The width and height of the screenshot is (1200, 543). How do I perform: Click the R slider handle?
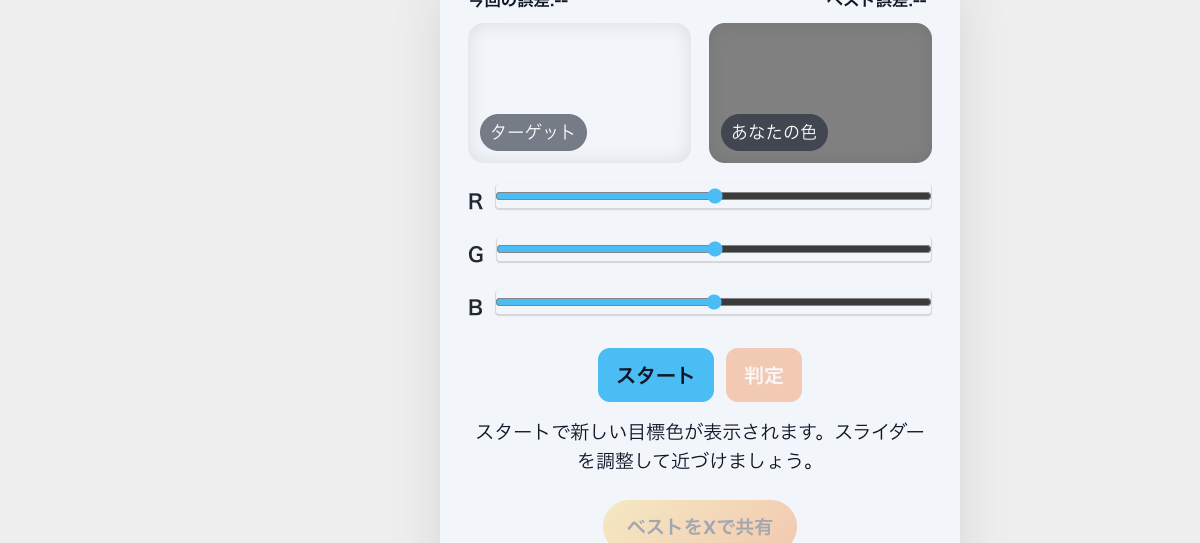pyautogui.click(x=715, y=196)
